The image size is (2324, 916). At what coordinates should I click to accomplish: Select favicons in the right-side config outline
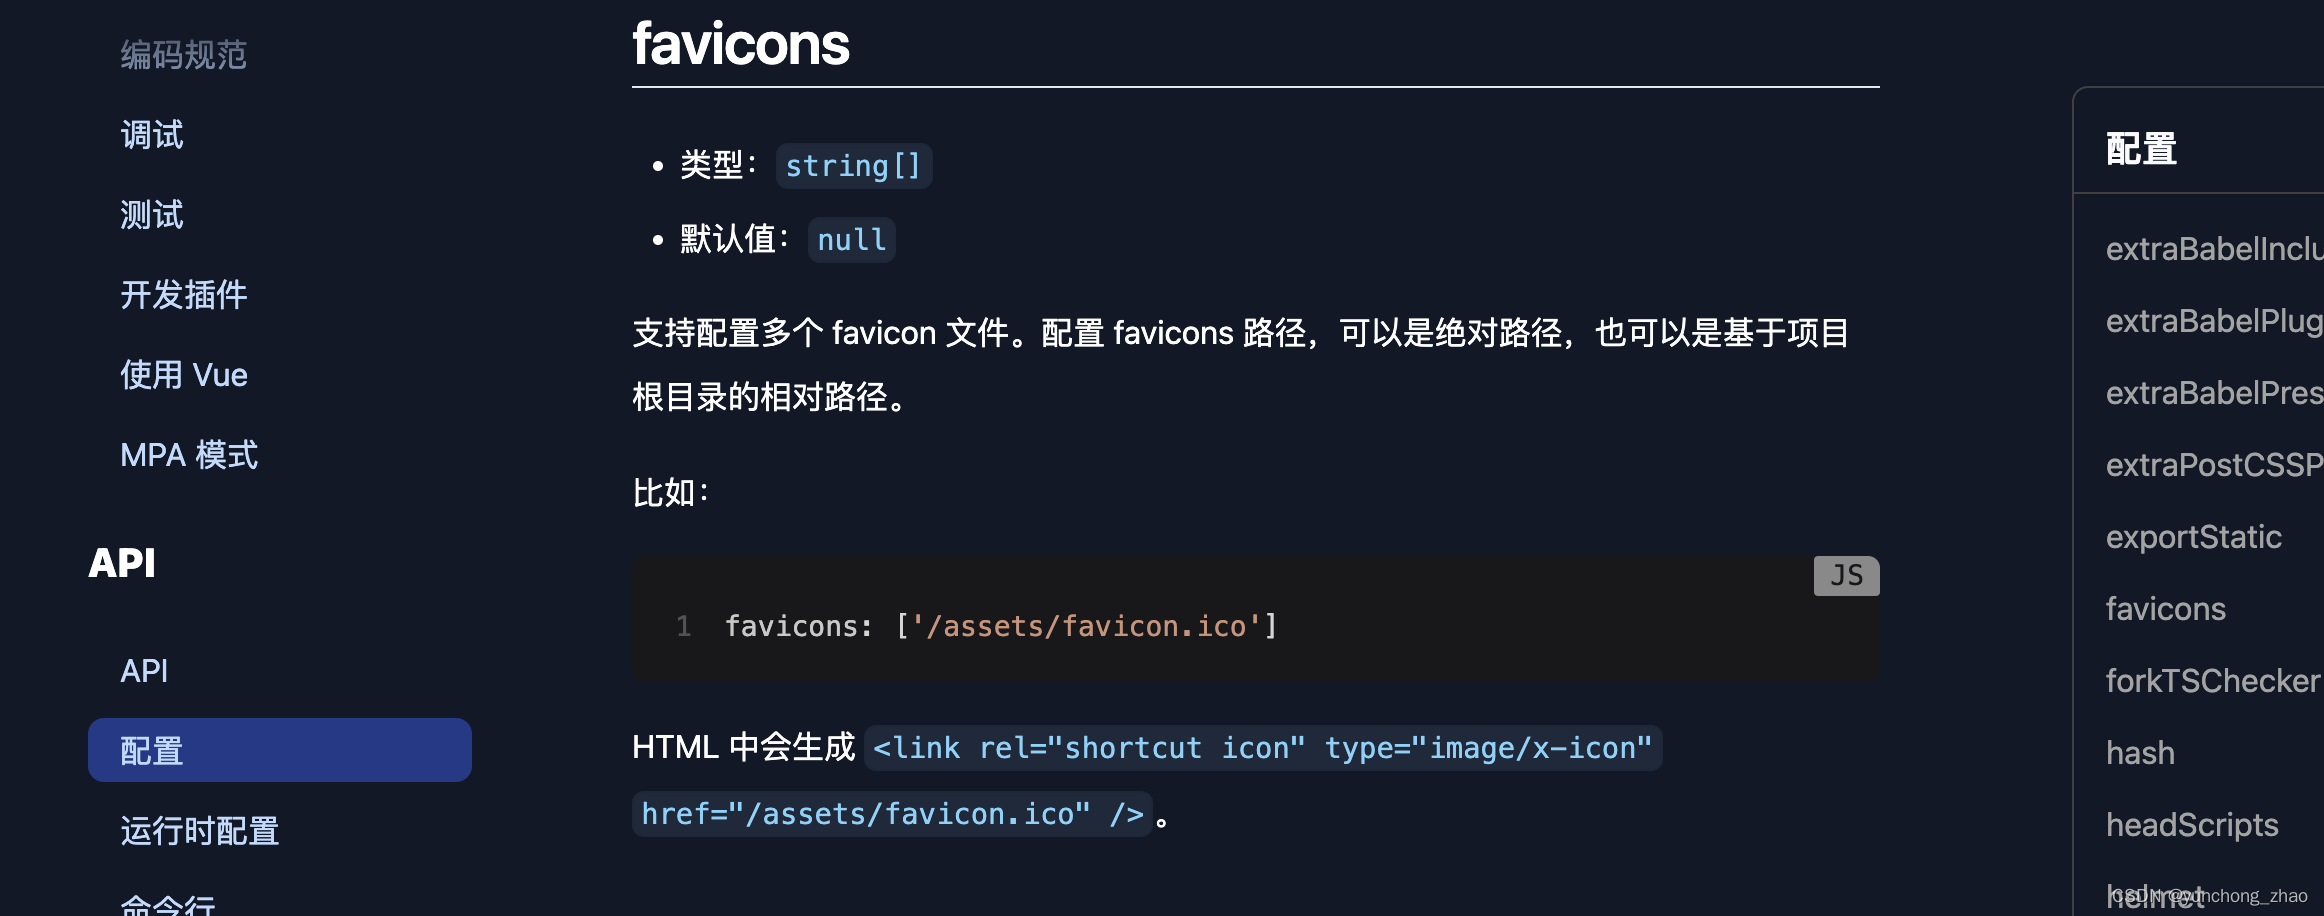2166,608
